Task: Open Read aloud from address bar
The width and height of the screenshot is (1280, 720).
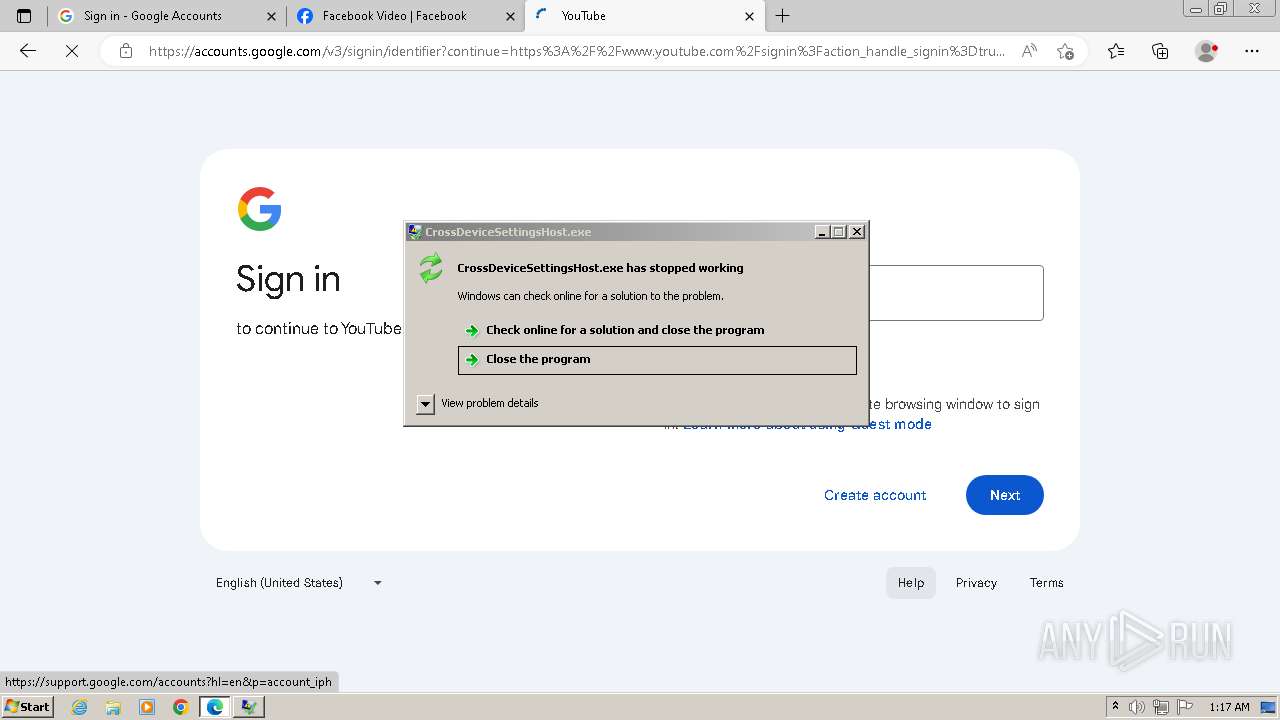Action: tap(1029, 51)
